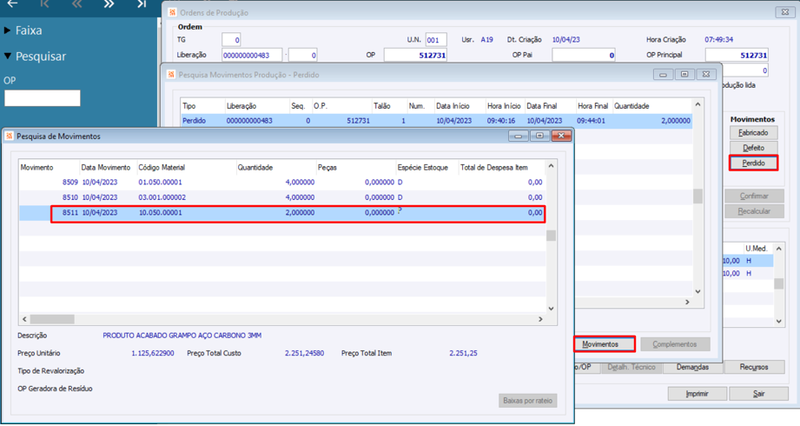Click the OP search input field
Viewport: 800px width, 426px height.
pos(42,98)
